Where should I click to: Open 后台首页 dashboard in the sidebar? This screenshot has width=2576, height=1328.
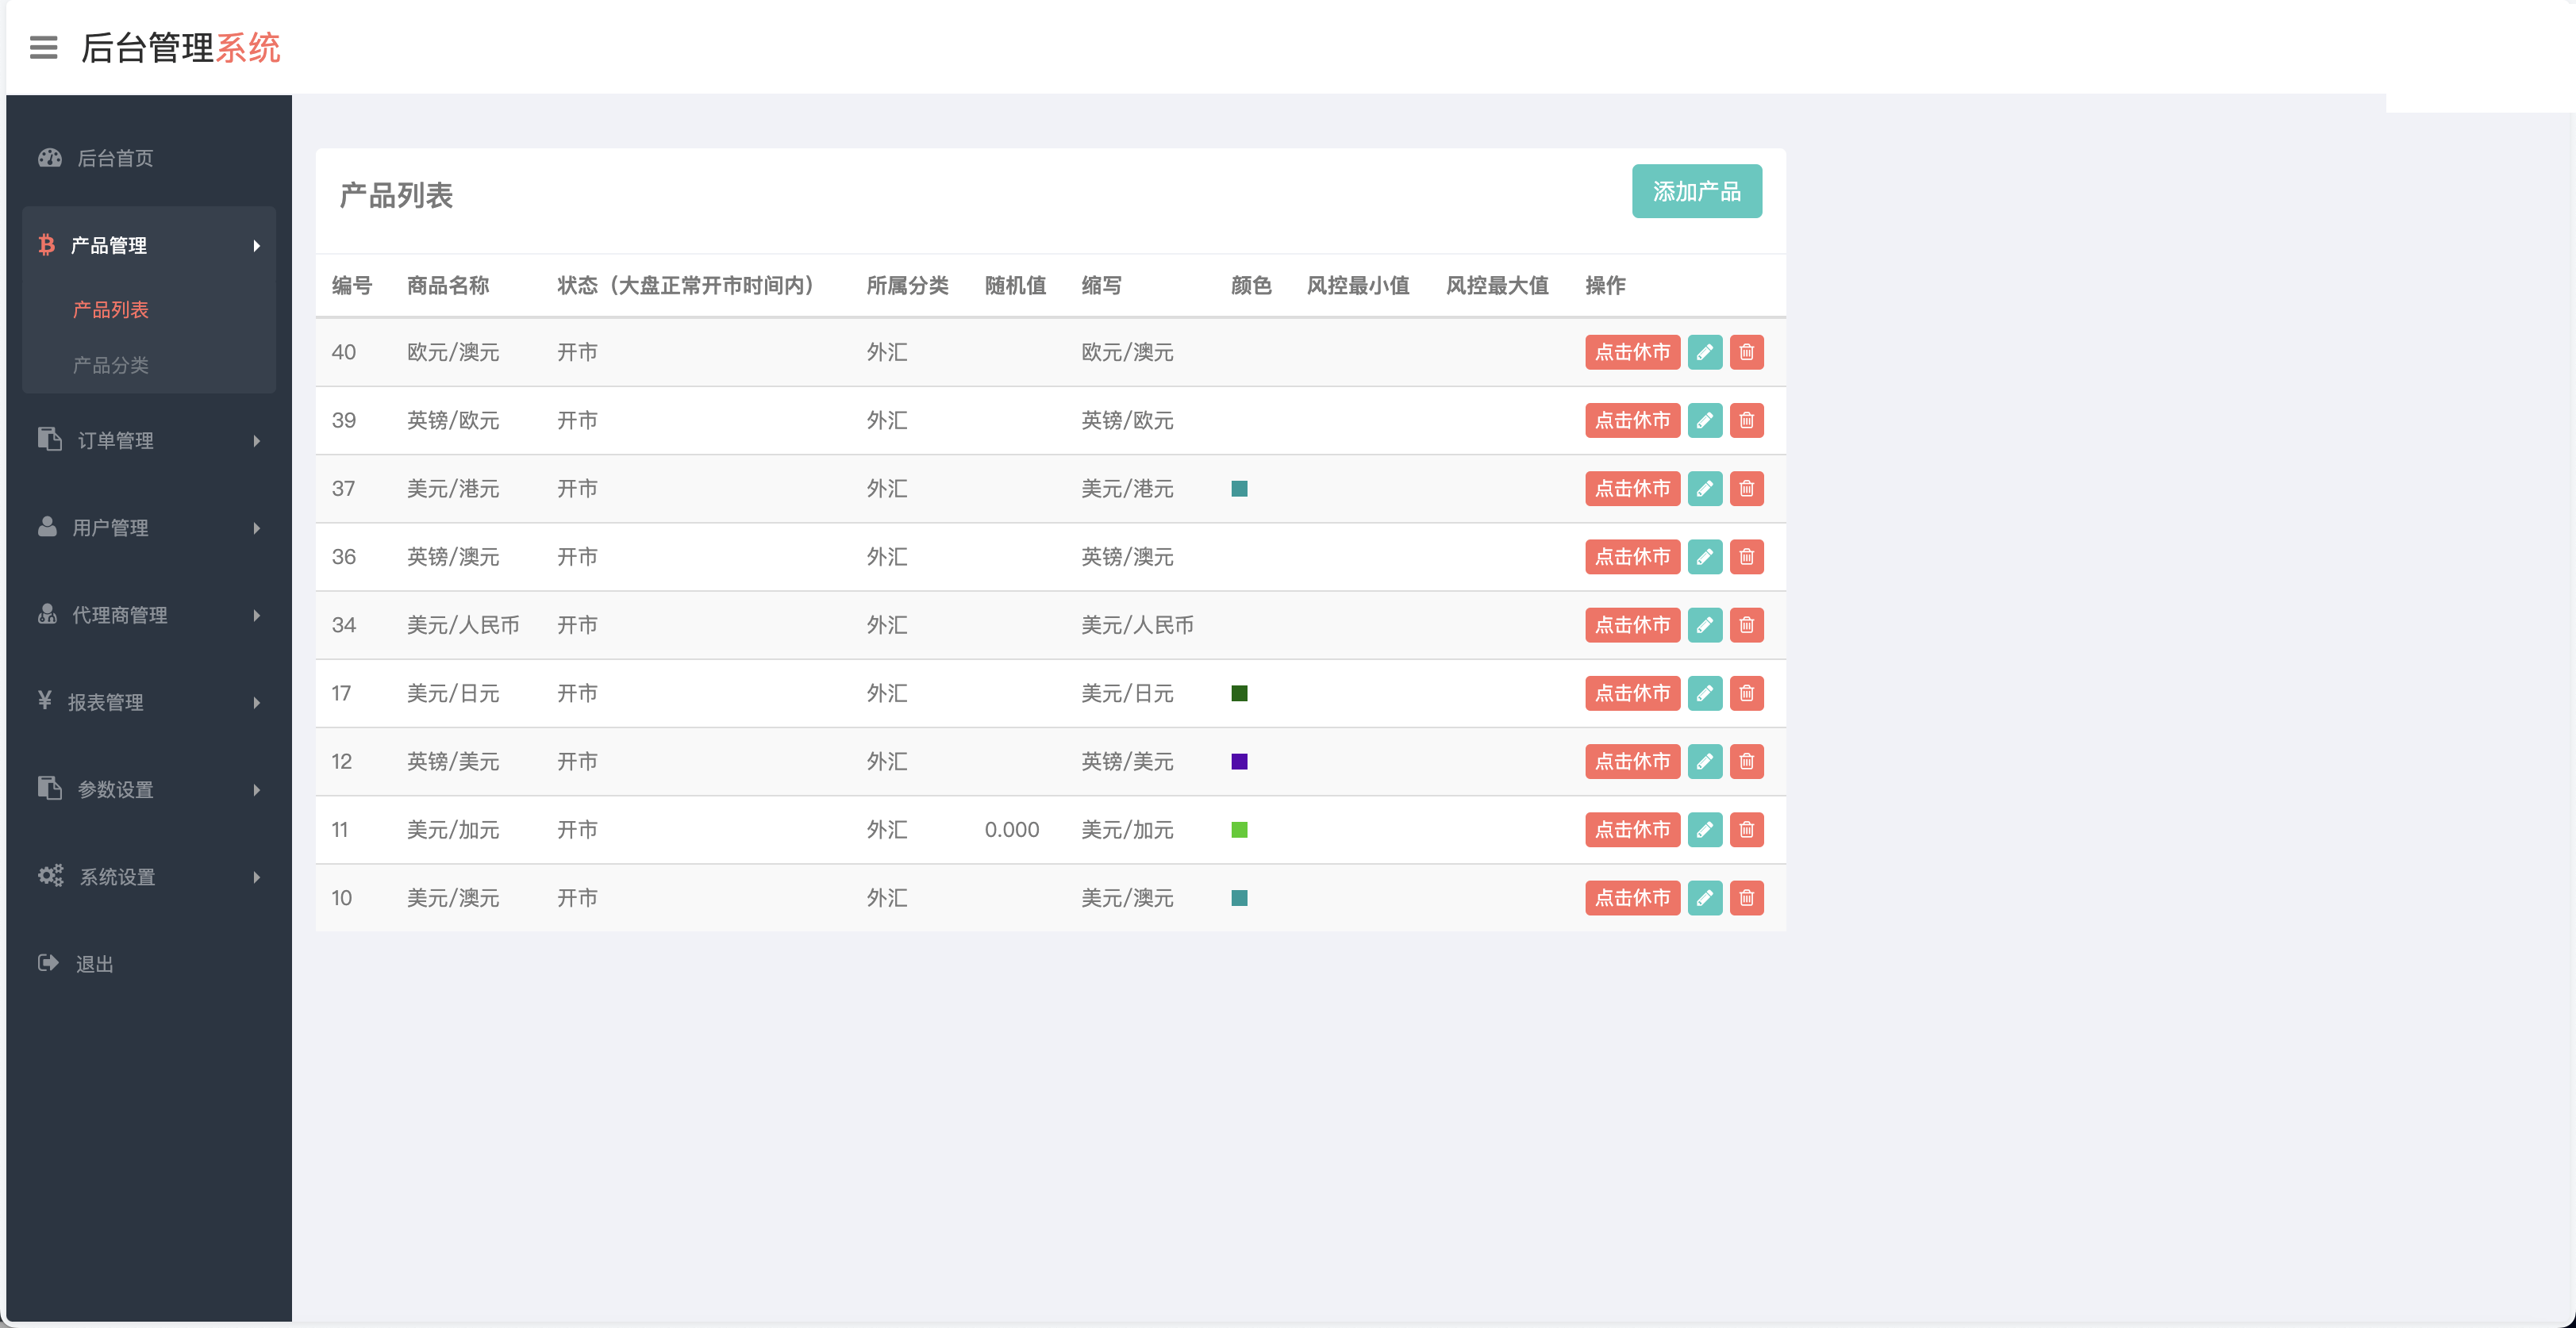[115, 158]
